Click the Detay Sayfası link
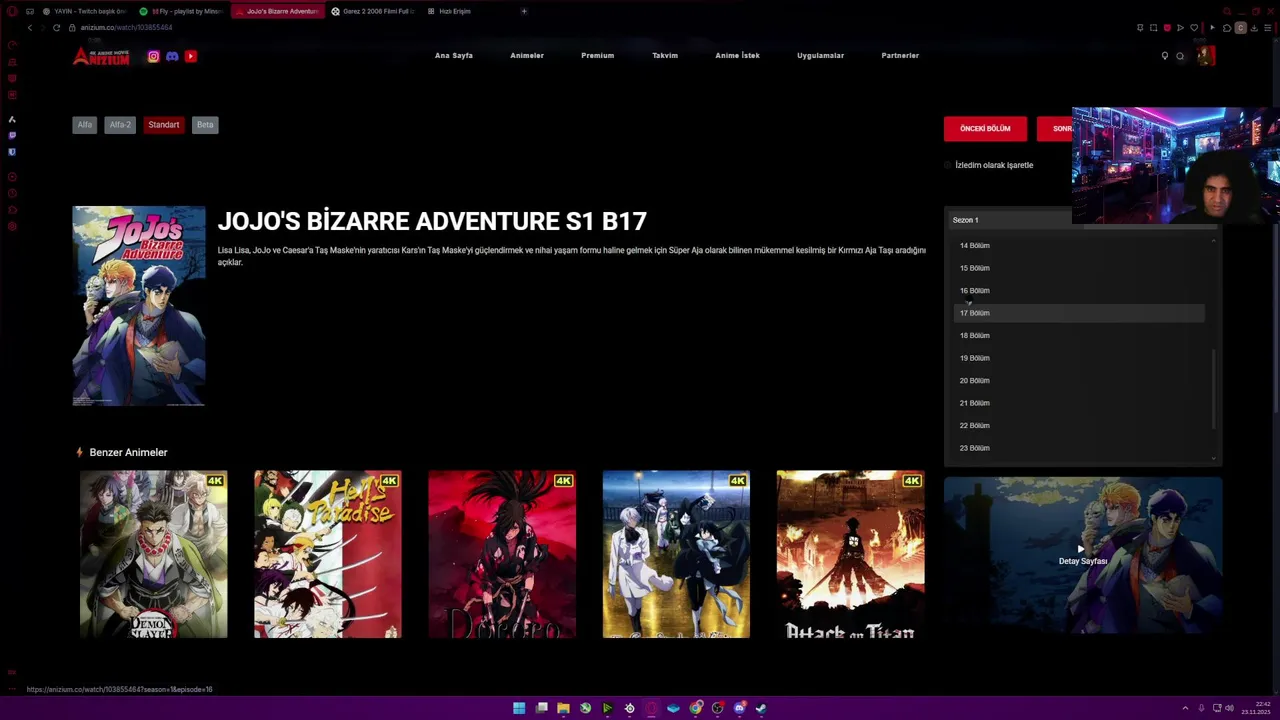Image resolution: width=1280 pixels, height=720 pixels. (x=1083, y=561)
